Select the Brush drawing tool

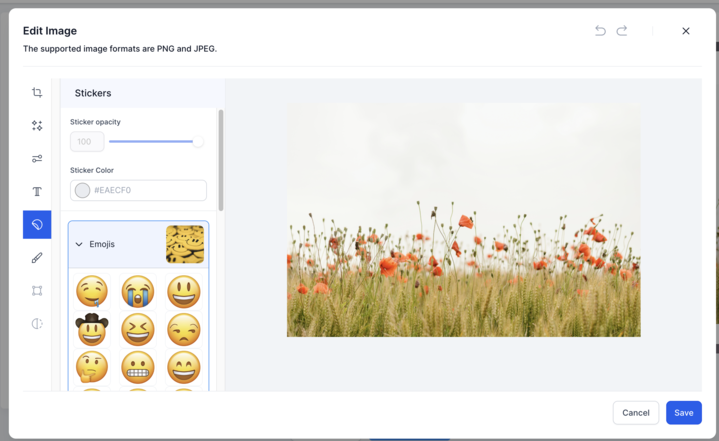pyautogui.click(x=37, y=258)
